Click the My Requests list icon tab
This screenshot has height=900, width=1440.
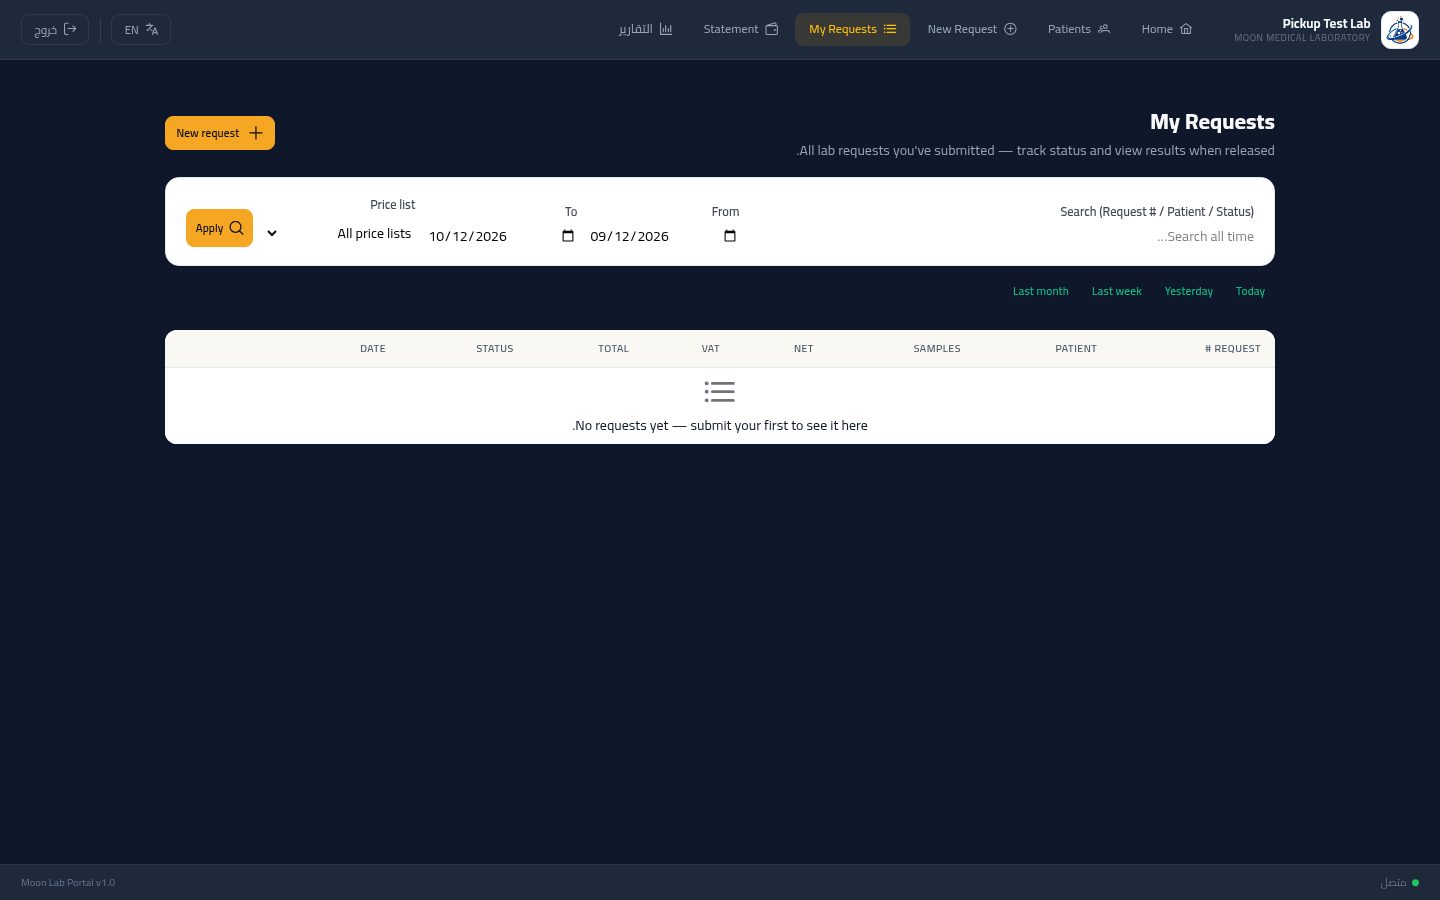(852, 29)
